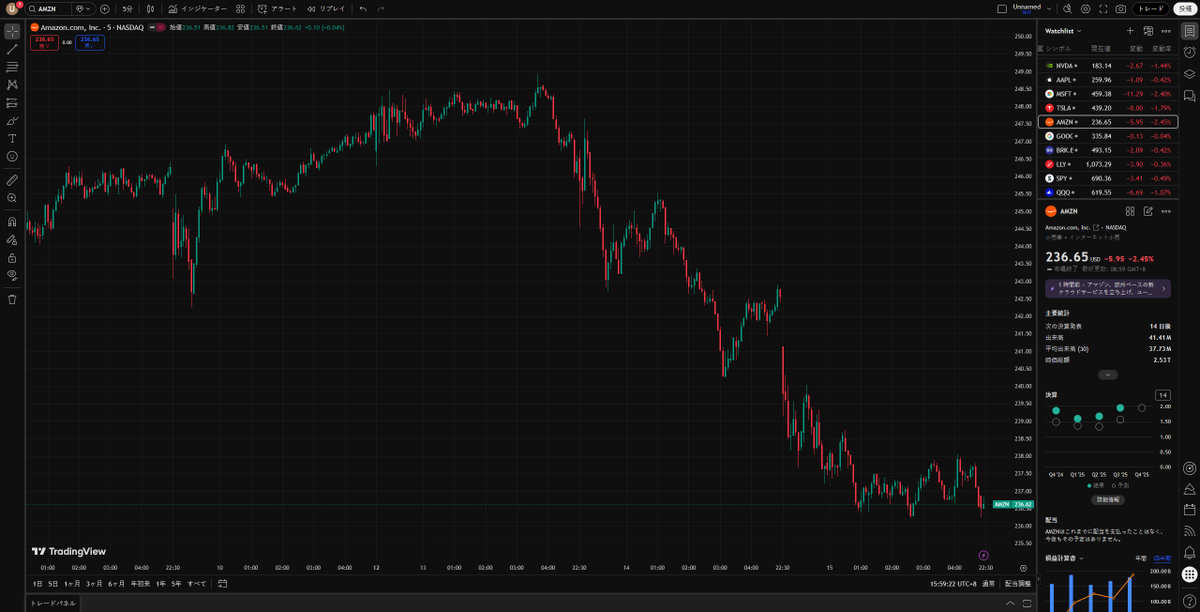
Task: Click the トレード trade button
Action: tap(1151, 8)
